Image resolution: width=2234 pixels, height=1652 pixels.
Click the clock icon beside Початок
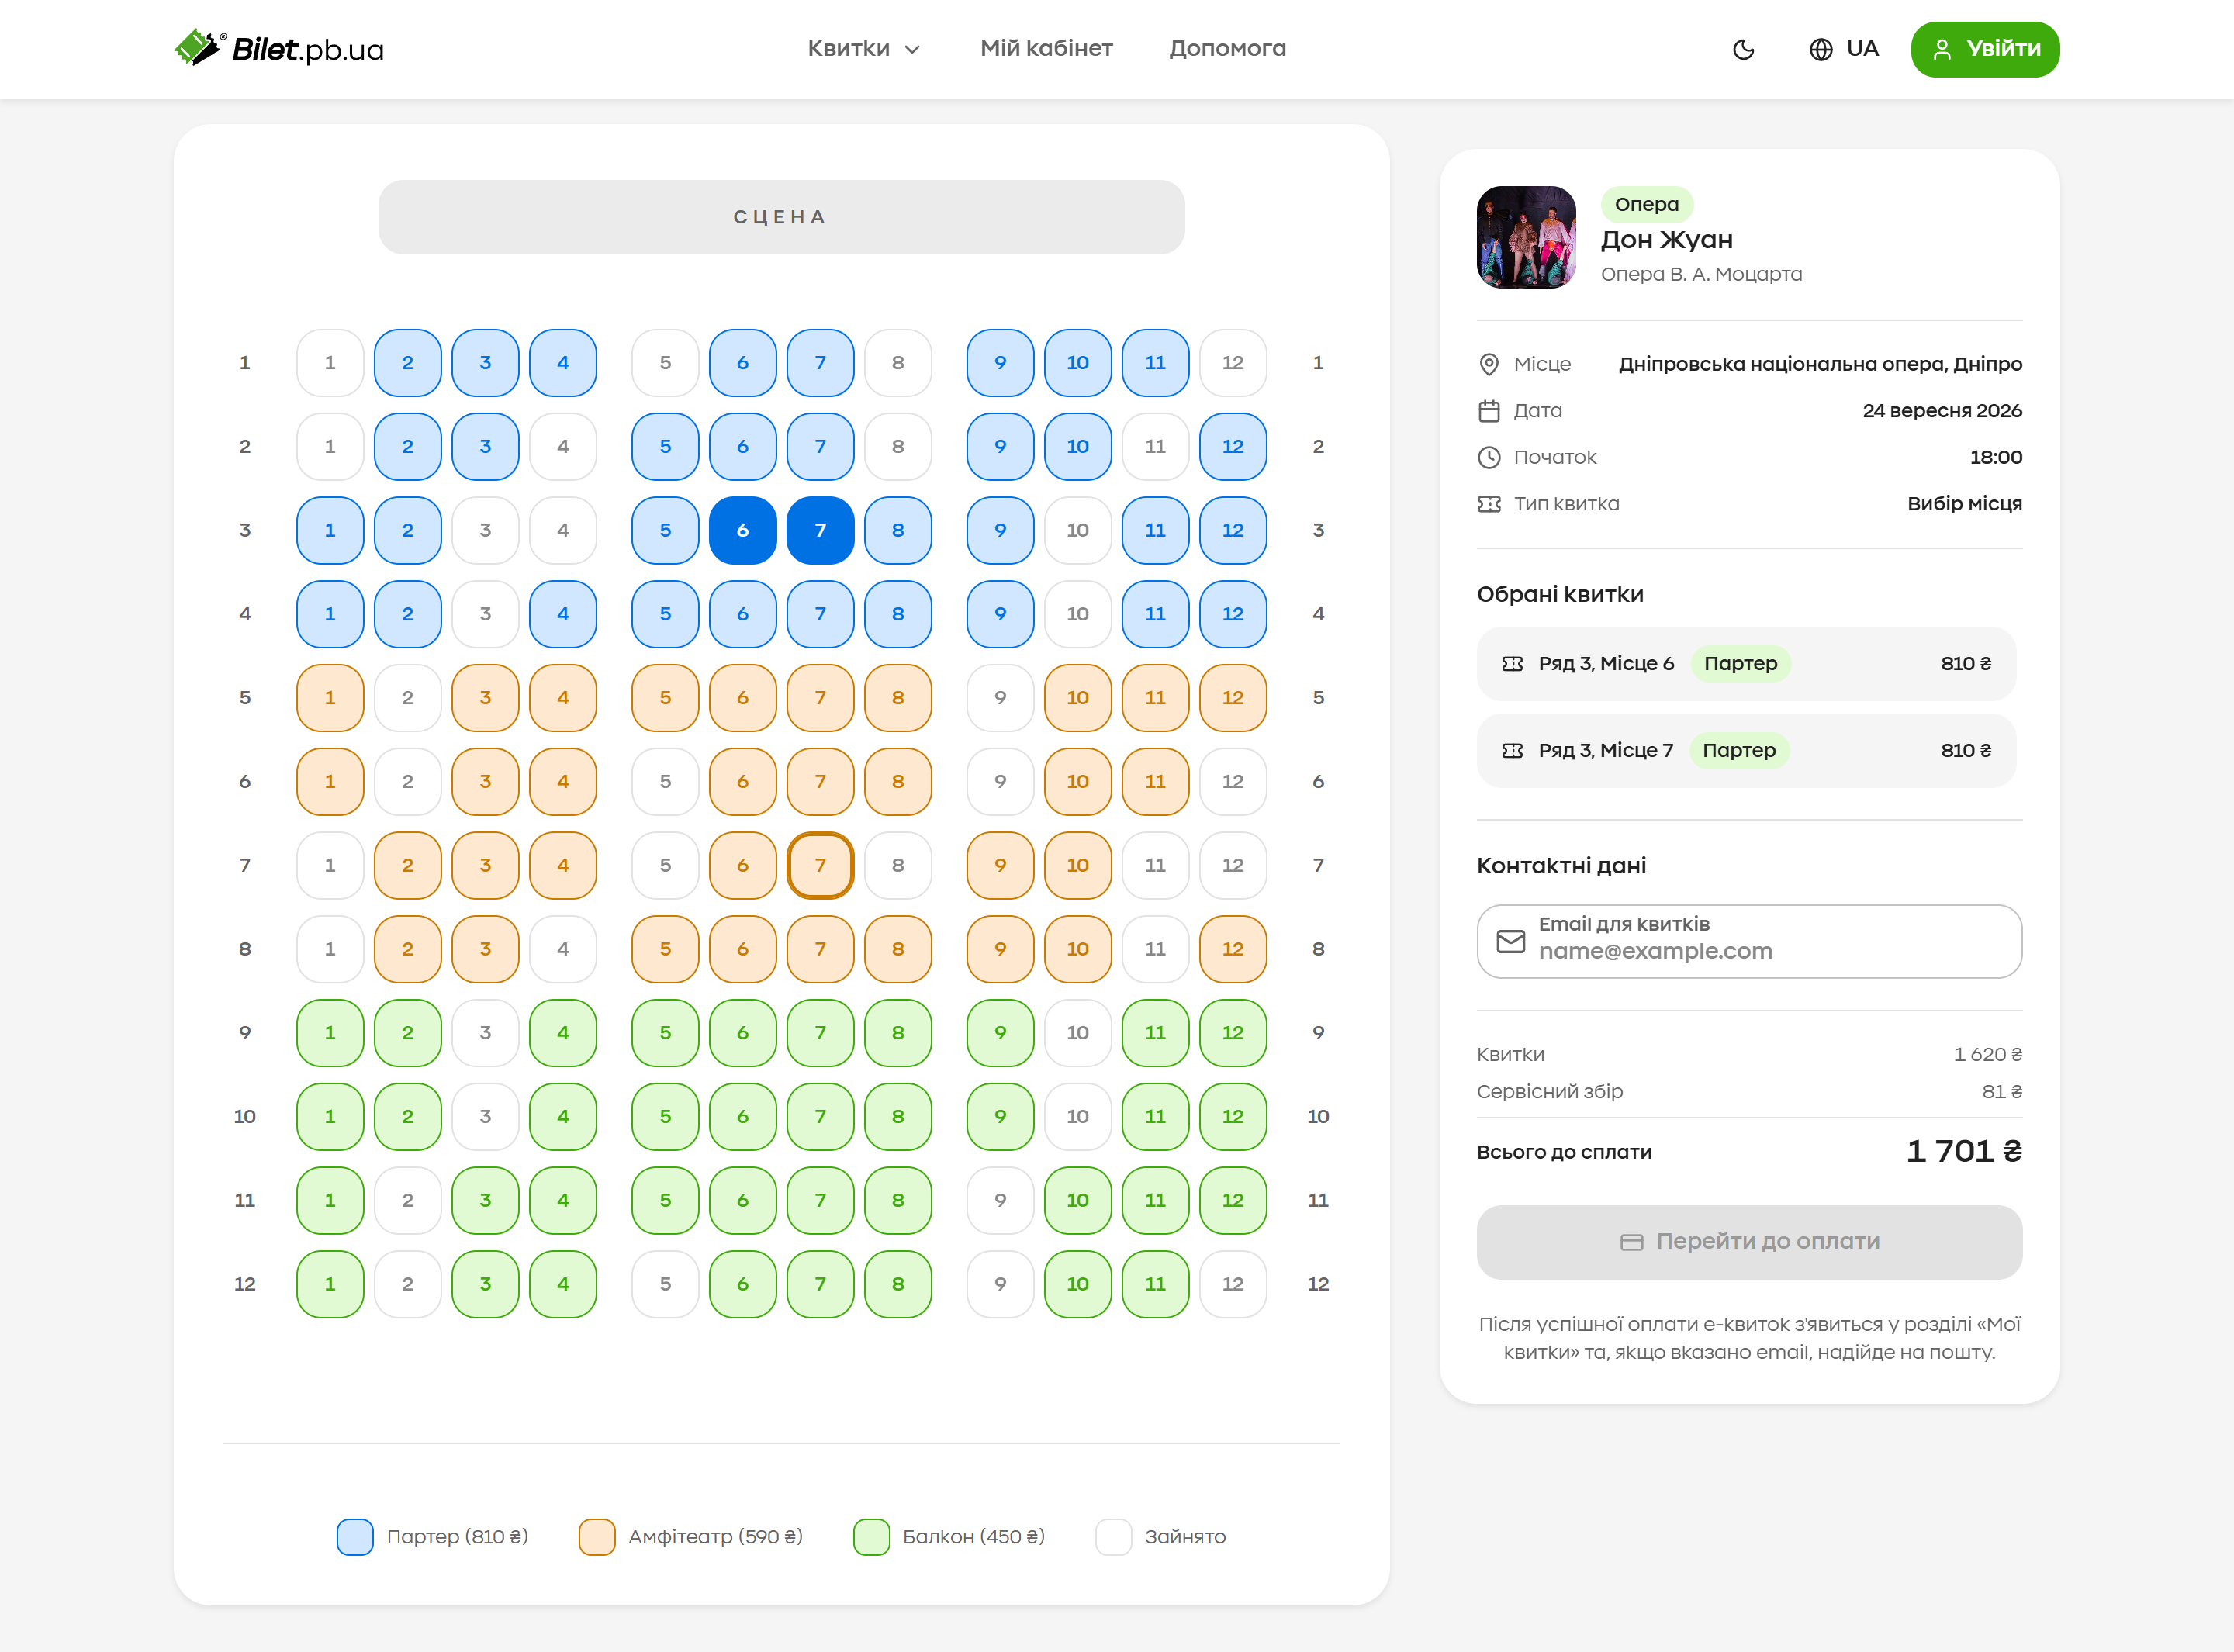click(x=1489, y=458)
